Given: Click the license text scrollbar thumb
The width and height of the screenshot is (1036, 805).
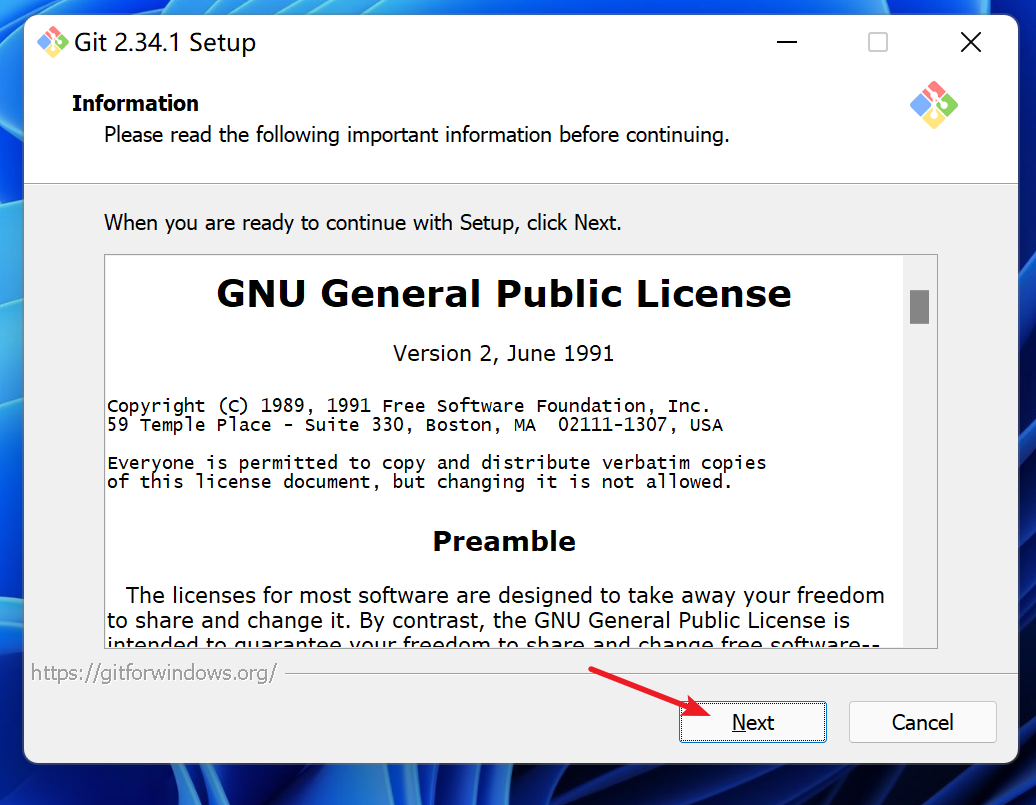Looking at the screenshot, I should (919, 307).
